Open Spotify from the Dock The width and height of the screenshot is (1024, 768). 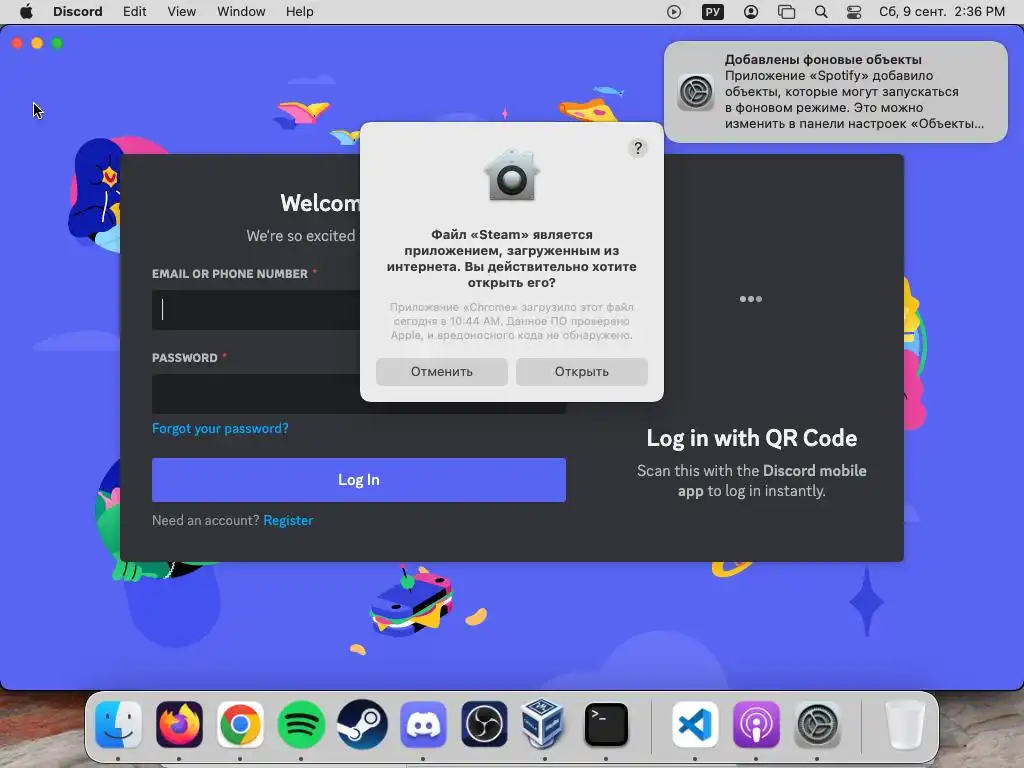pos(301,725)
